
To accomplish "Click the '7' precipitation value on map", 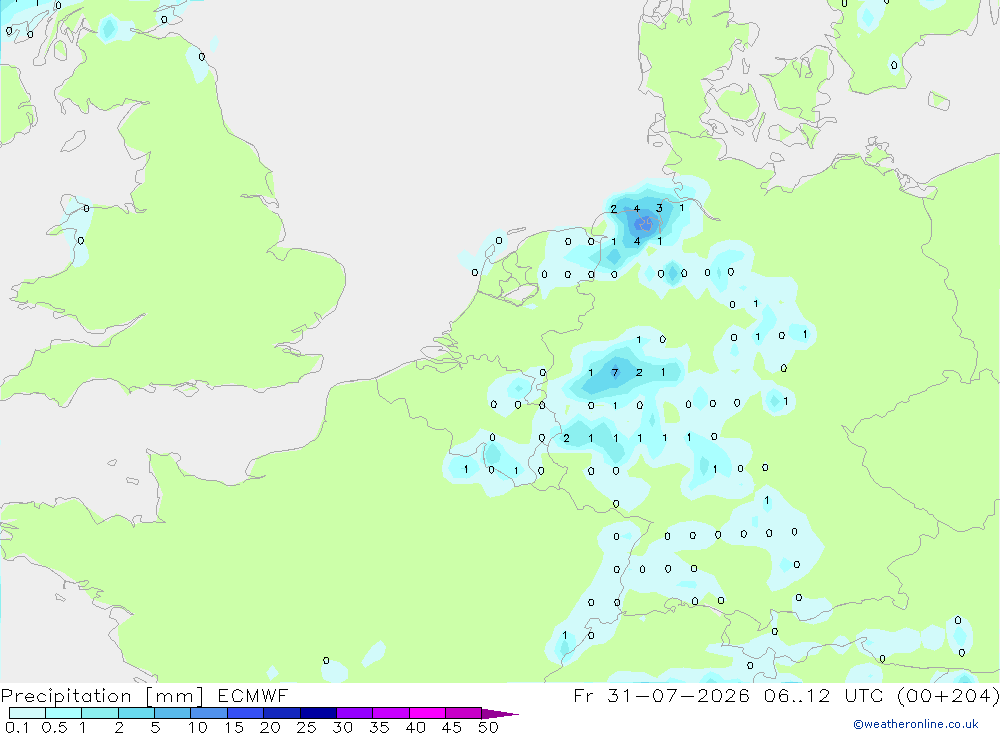I will coord(615,373).
